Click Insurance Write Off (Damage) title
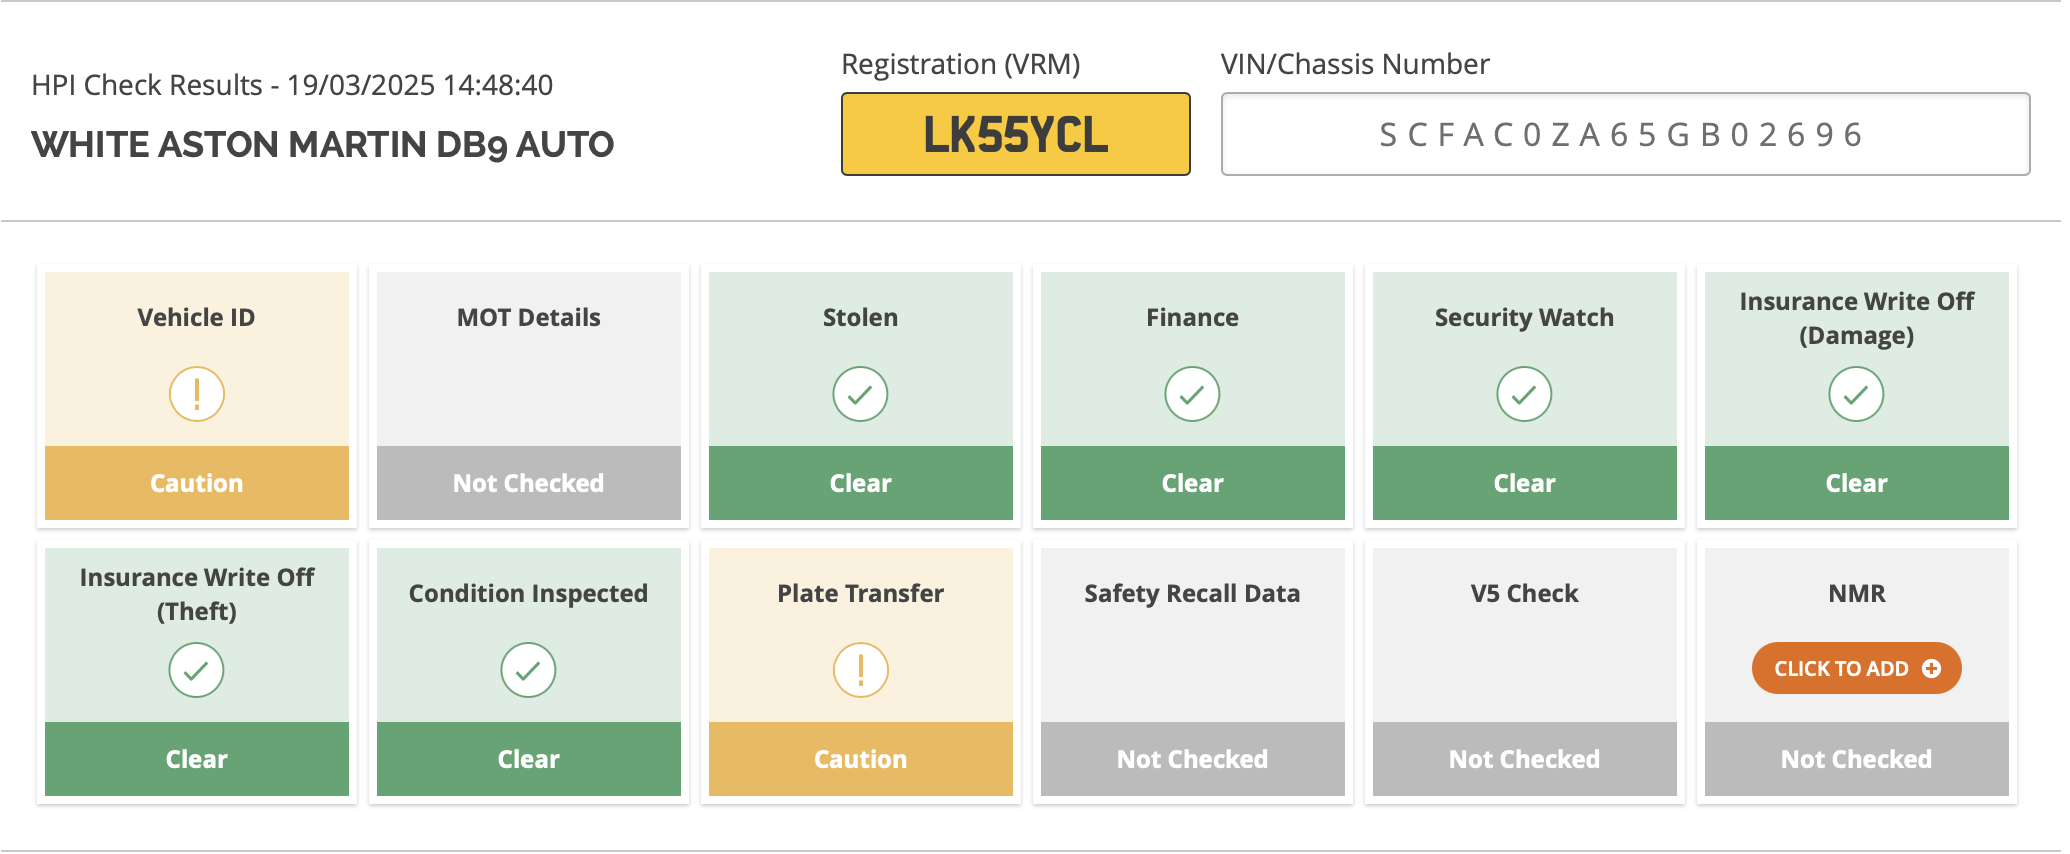The height and width of the screenshot is (854, 2070). (1857, 318)
